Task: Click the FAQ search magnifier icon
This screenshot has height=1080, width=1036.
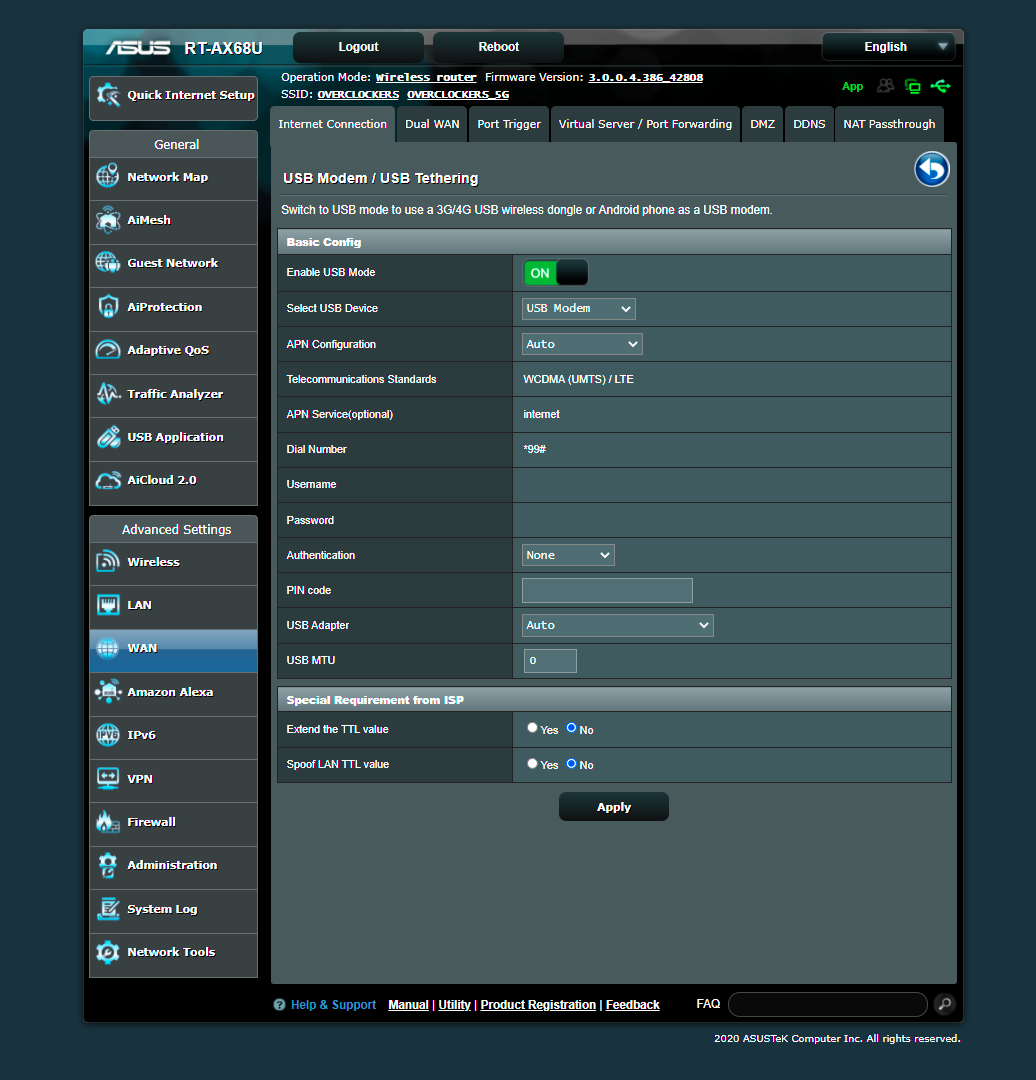Action: (944, 1004)
